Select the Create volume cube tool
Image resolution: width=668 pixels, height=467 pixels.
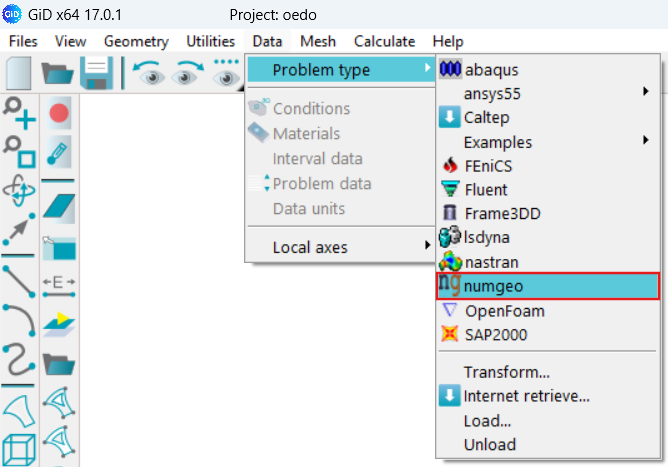pyautogui.click(x=19, y=450)
